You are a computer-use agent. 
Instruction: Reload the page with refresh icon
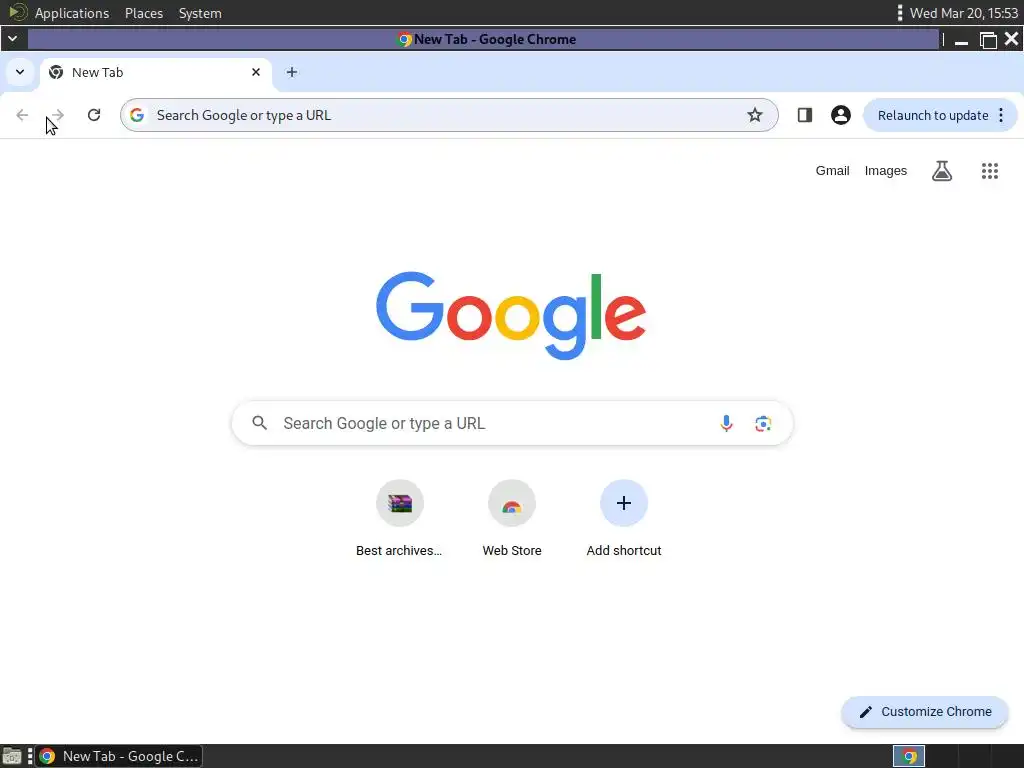(94, 115)
